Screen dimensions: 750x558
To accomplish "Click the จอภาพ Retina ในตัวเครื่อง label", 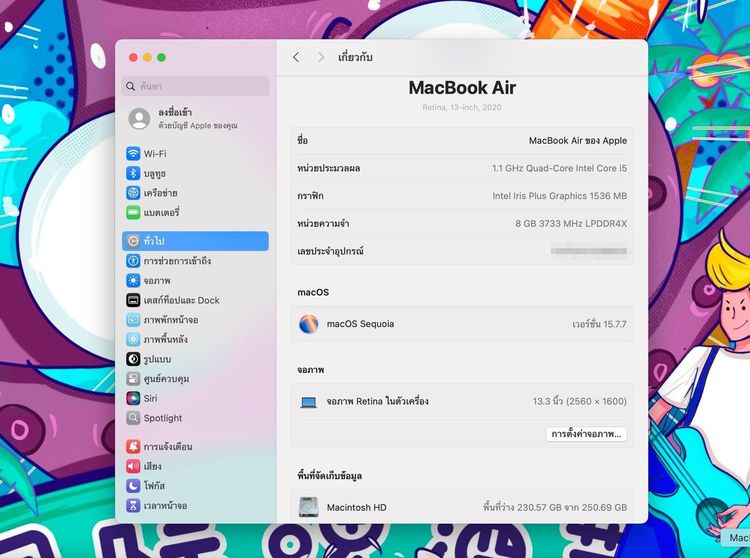I will 377,401.
